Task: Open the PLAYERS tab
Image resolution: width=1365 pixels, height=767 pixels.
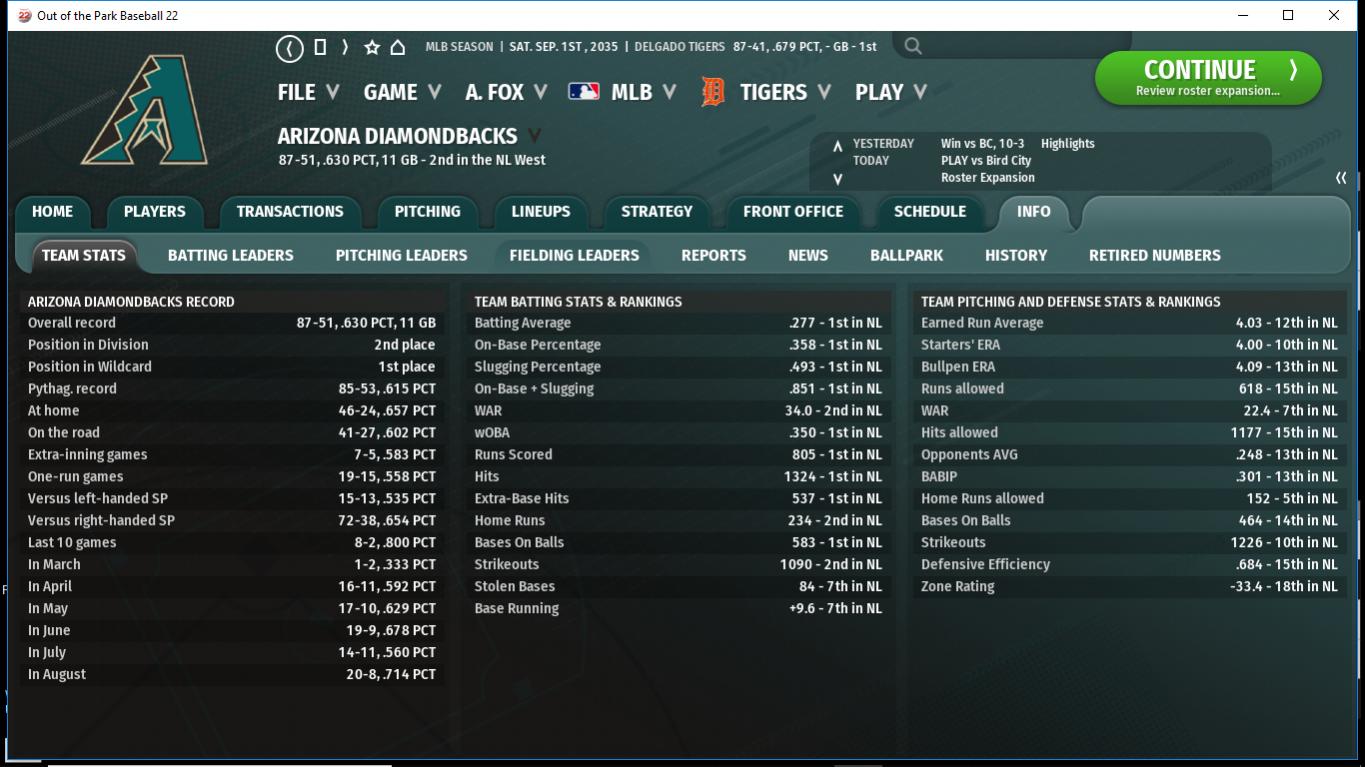Action: coord(154,212)
